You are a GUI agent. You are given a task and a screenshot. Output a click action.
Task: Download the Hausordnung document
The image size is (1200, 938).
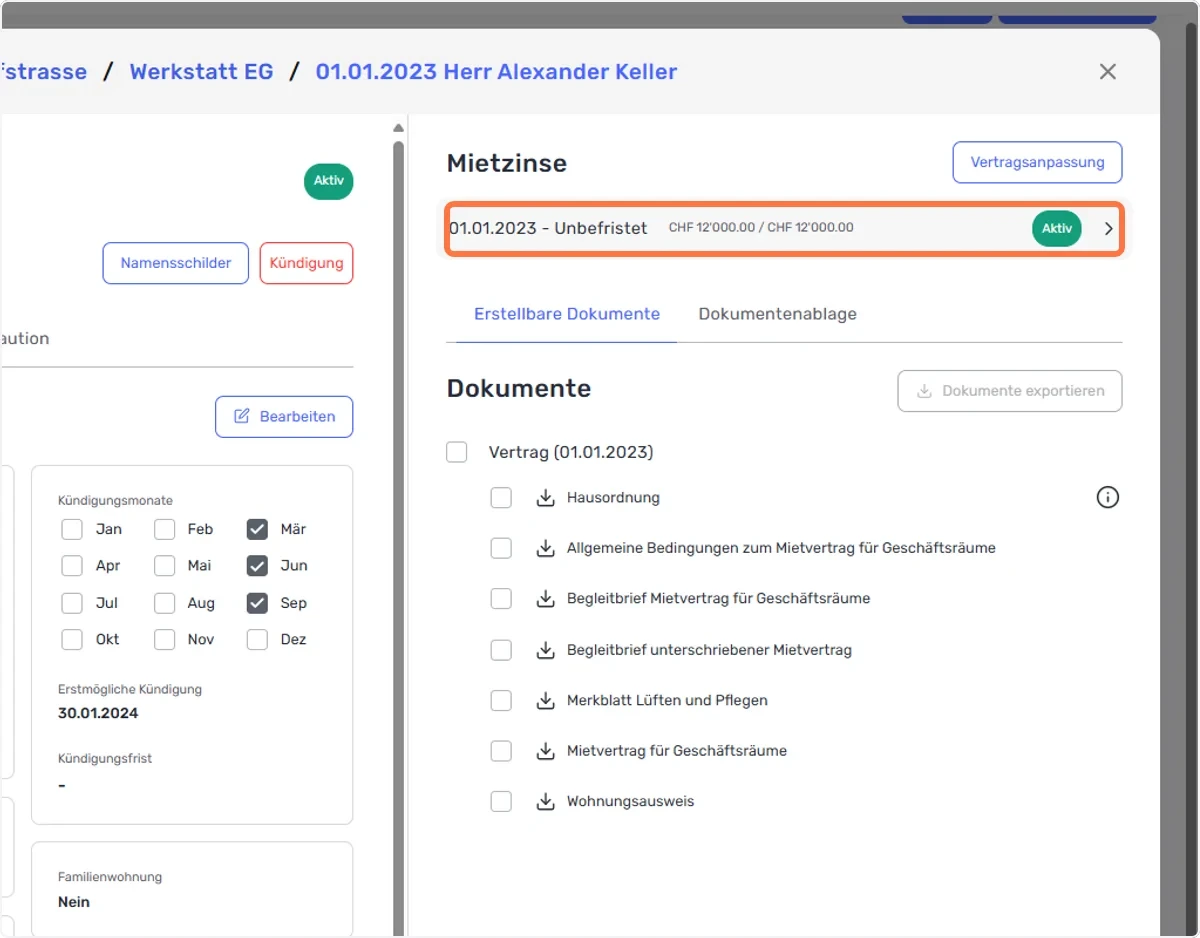click(545, 498)
